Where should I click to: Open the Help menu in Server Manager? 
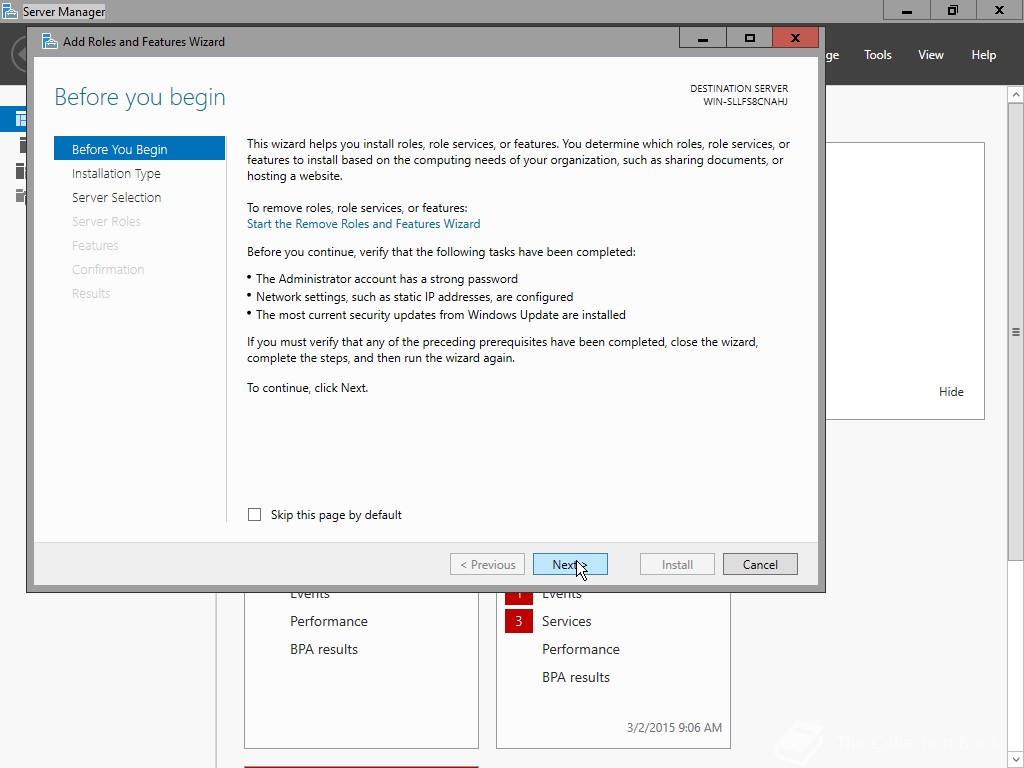(984, 55)
